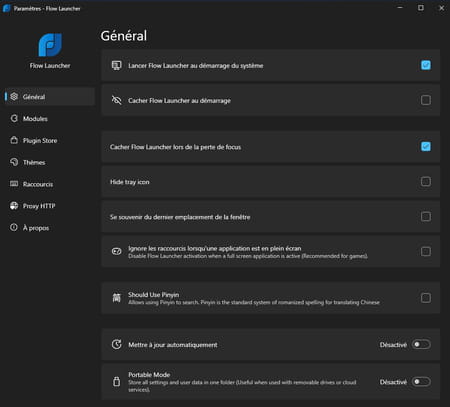Click the Should Use Pinyin description text

tap(254, 302)
